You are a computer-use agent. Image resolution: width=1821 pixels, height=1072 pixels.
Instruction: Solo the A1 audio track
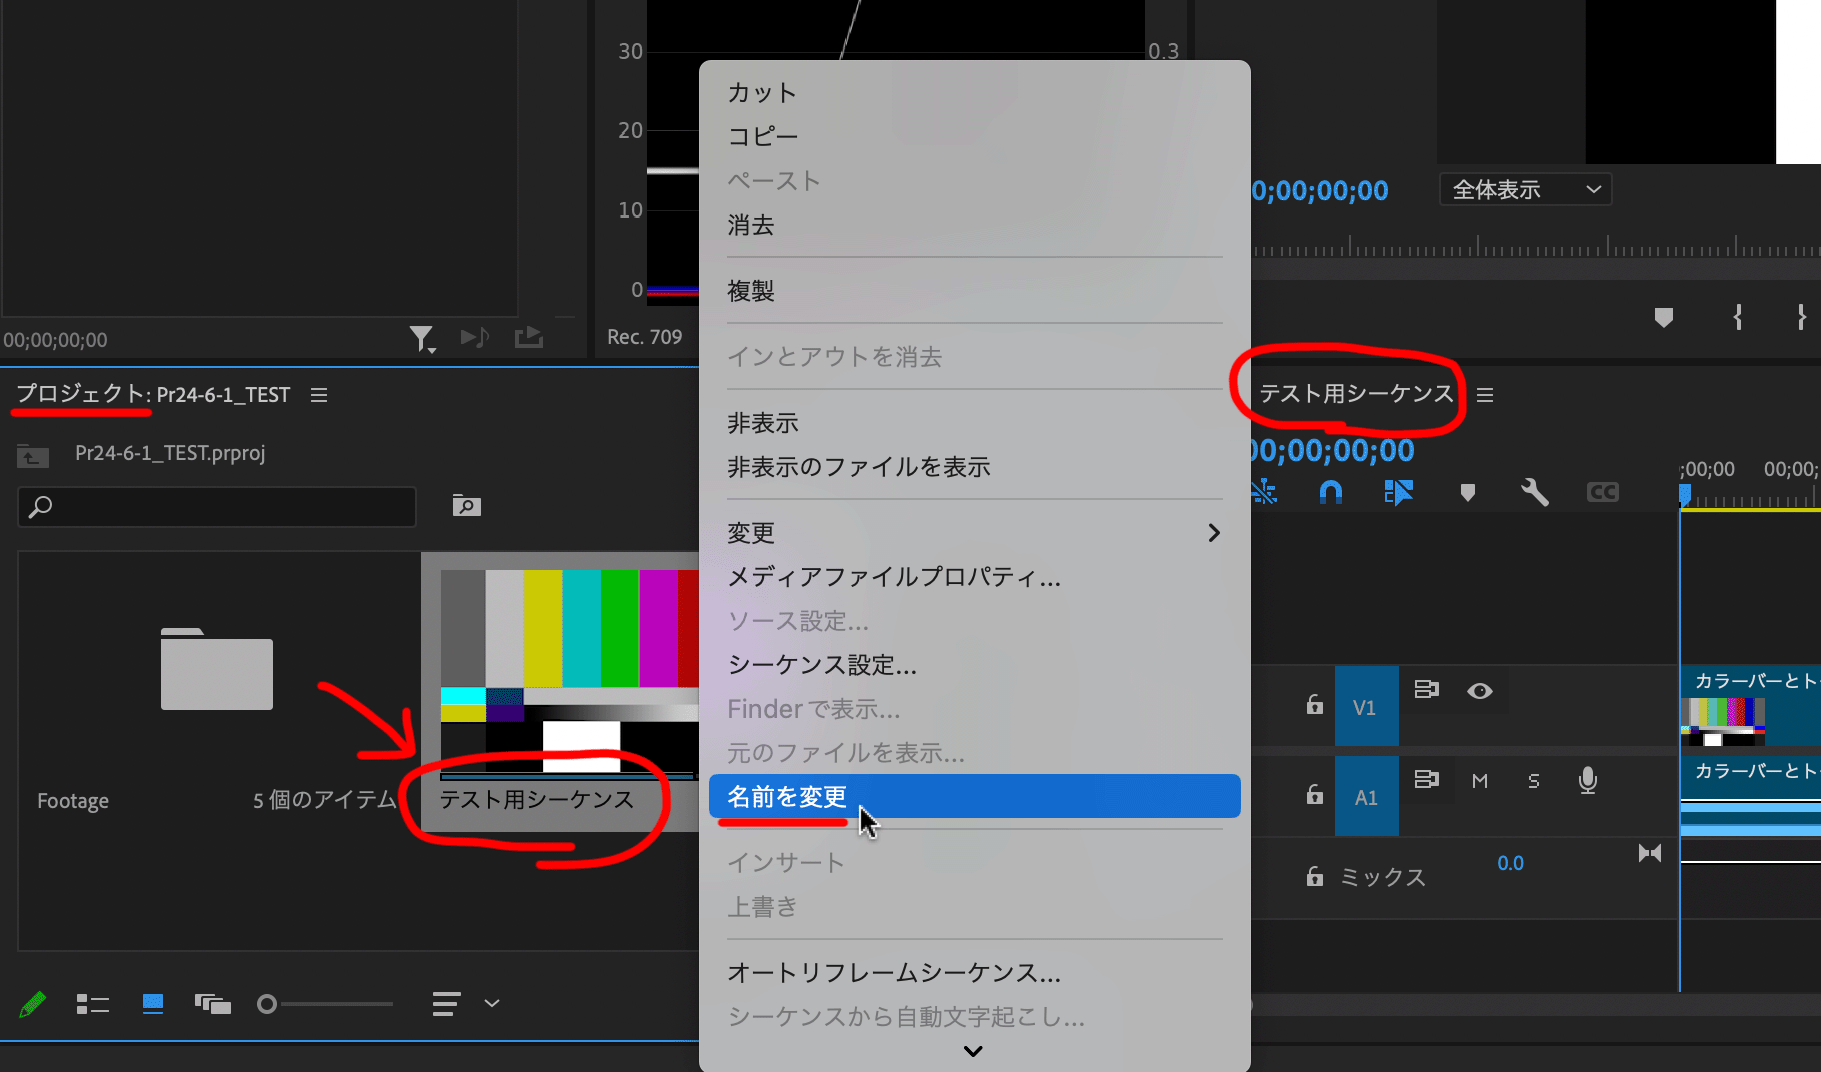point(1533,781)
